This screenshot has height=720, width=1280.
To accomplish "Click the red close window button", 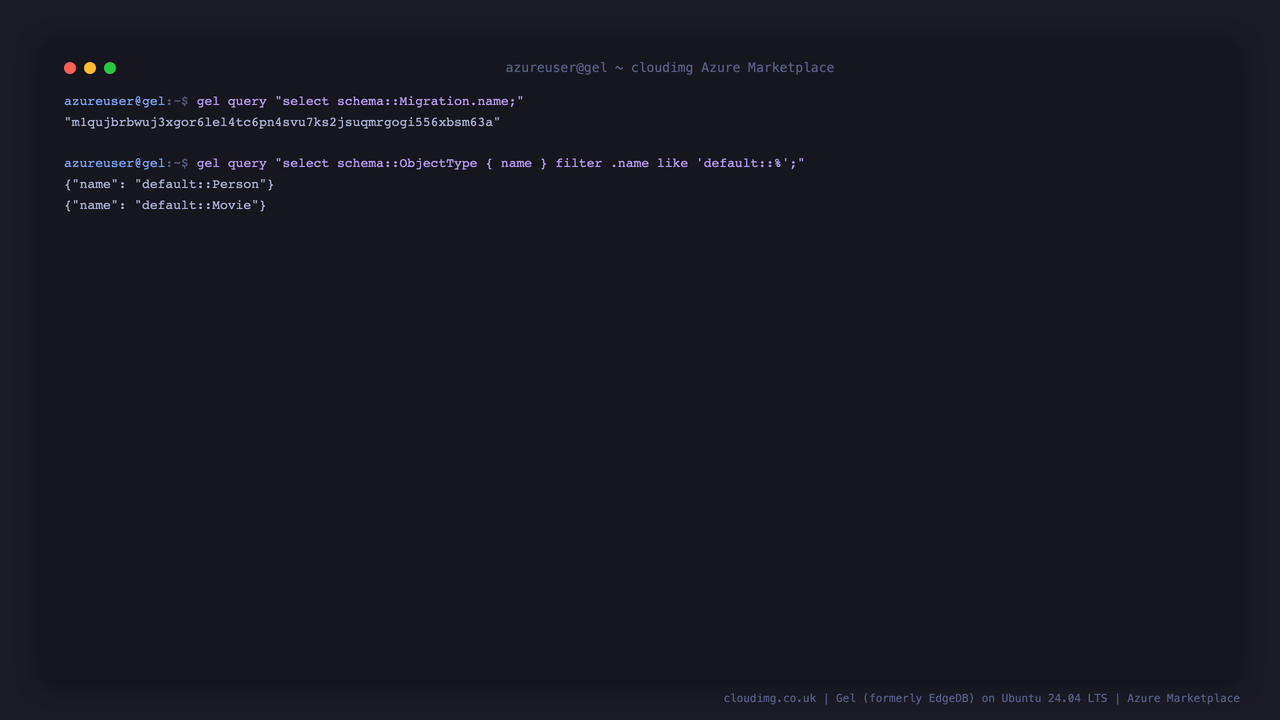I will (x=70, y=68).
